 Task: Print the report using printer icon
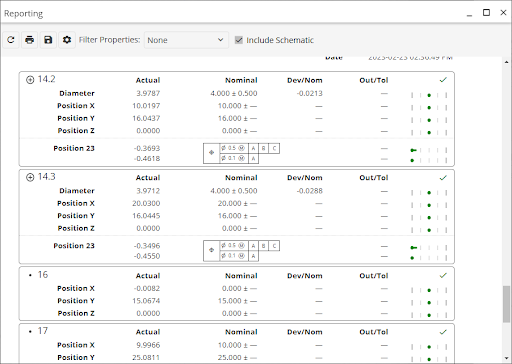[30, 40]
